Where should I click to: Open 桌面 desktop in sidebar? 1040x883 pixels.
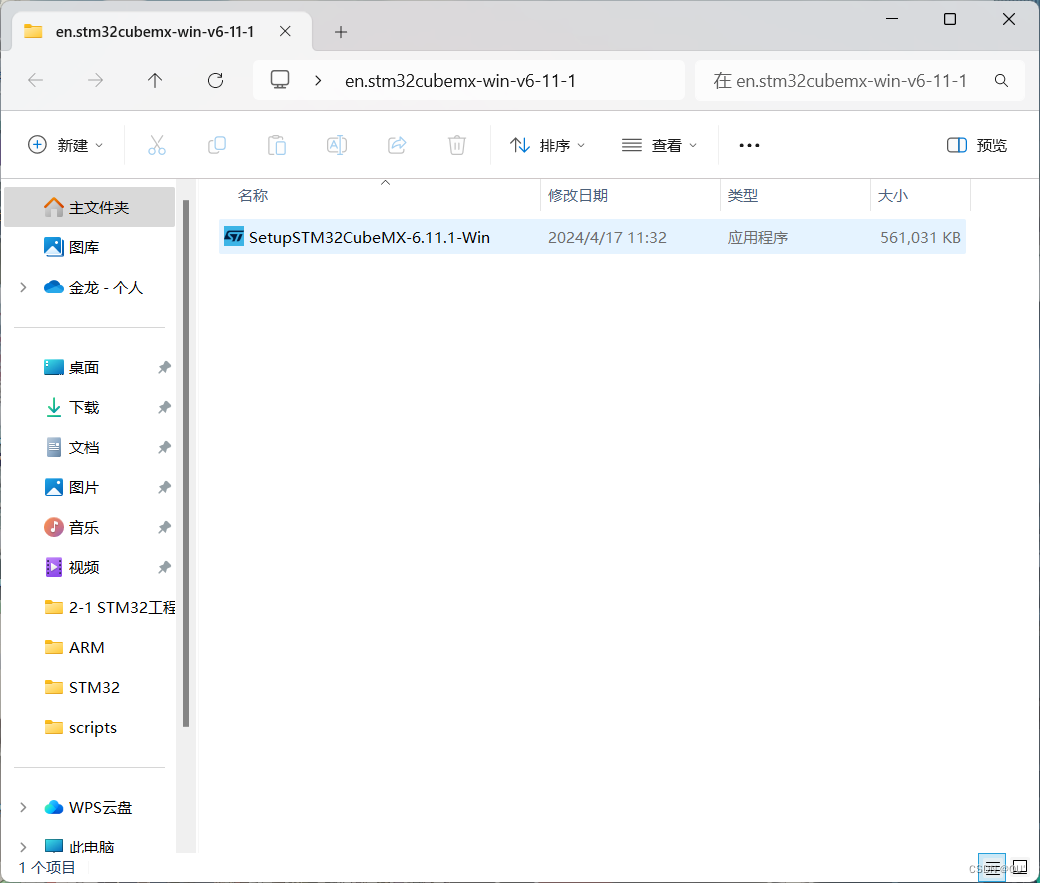pyautogui.click(x=72, y=368)
